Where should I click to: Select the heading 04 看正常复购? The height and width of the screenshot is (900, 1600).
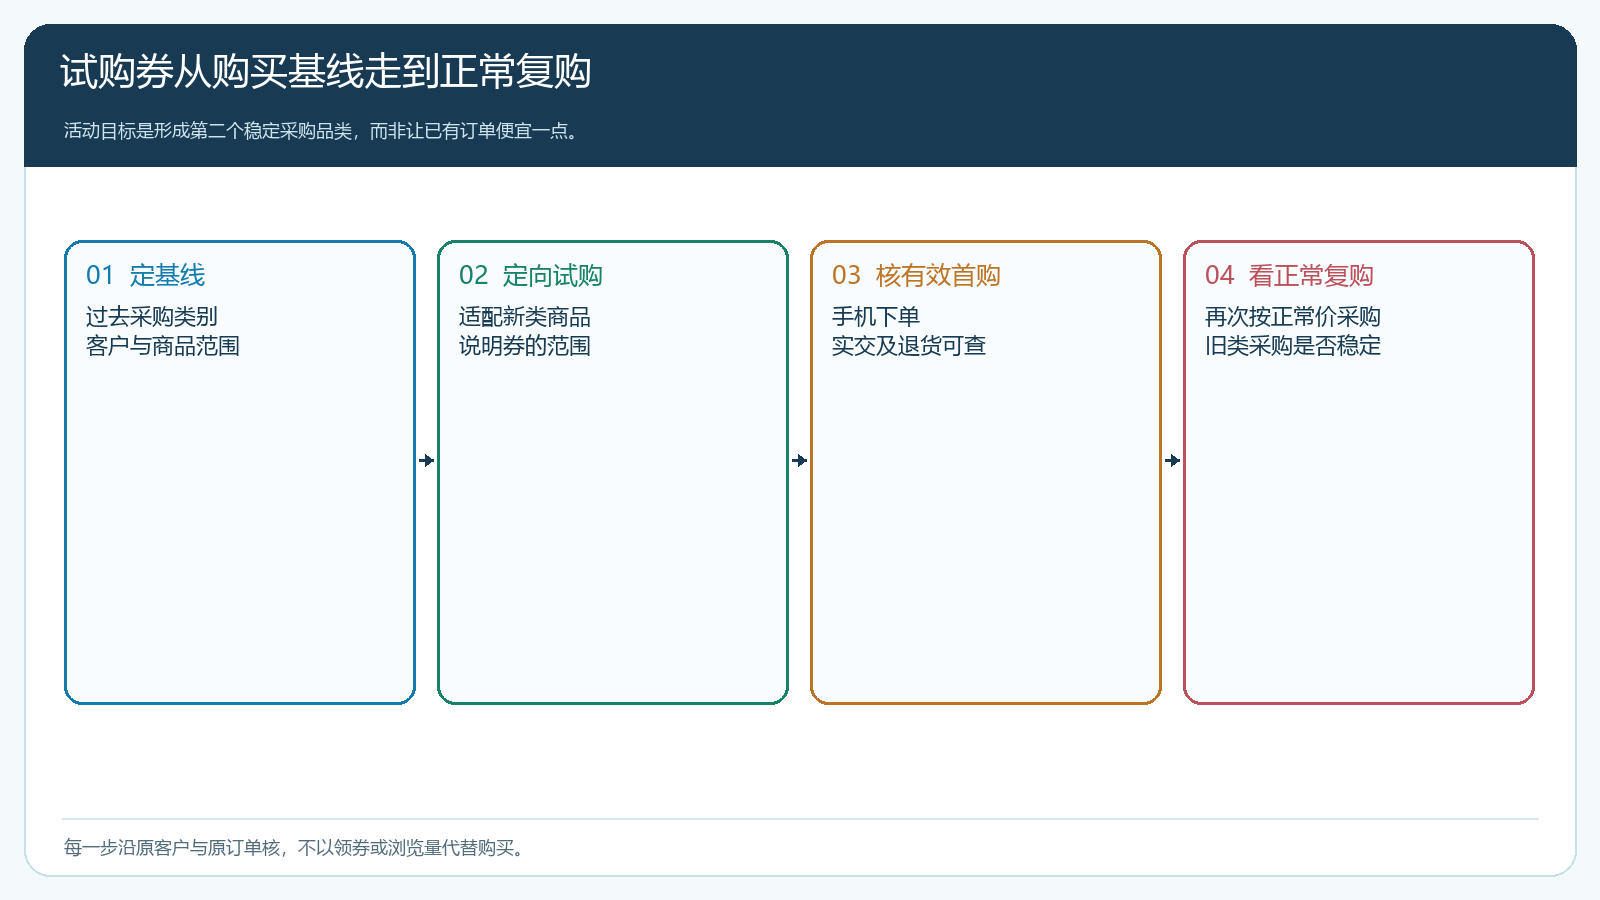pos(1289,275)
